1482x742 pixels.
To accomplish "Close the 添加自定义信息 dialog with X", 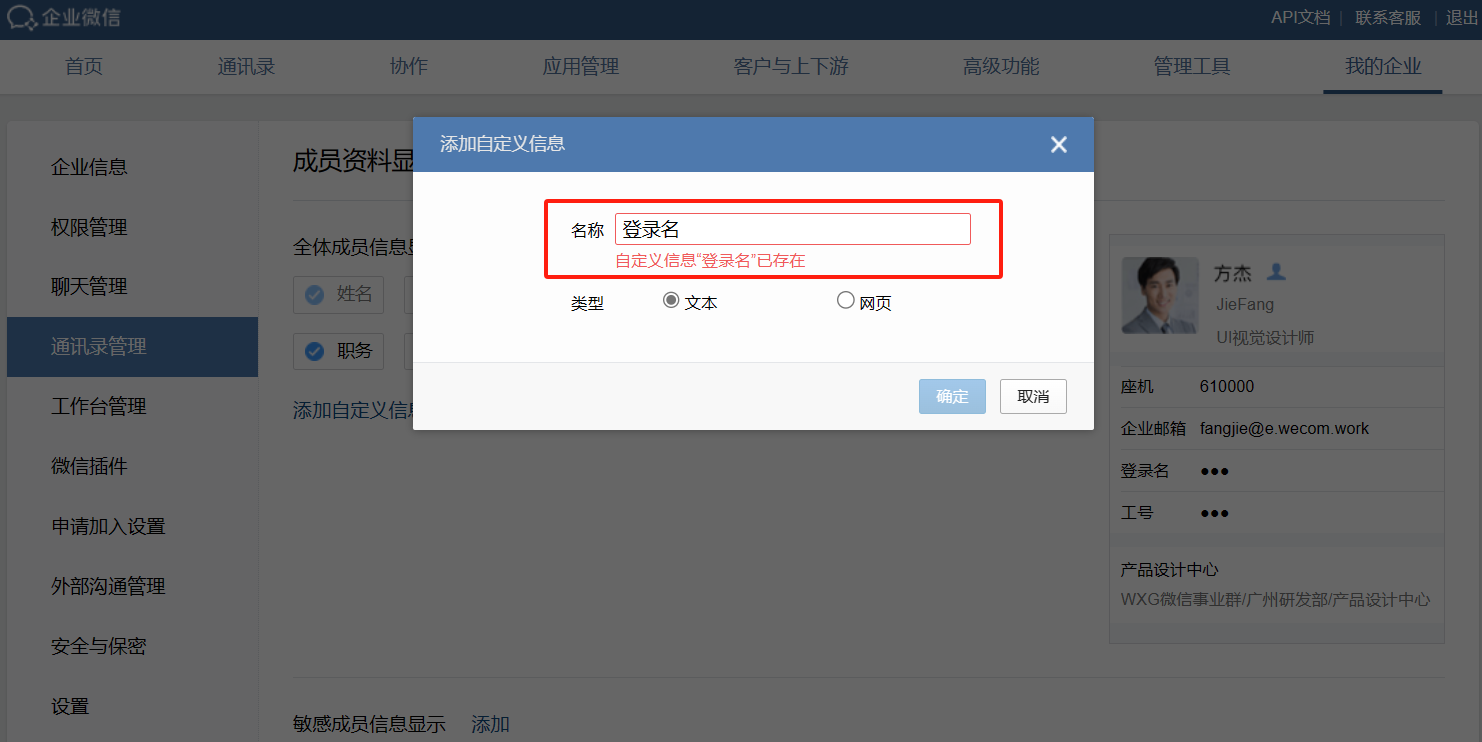I will pos(1059,145).
